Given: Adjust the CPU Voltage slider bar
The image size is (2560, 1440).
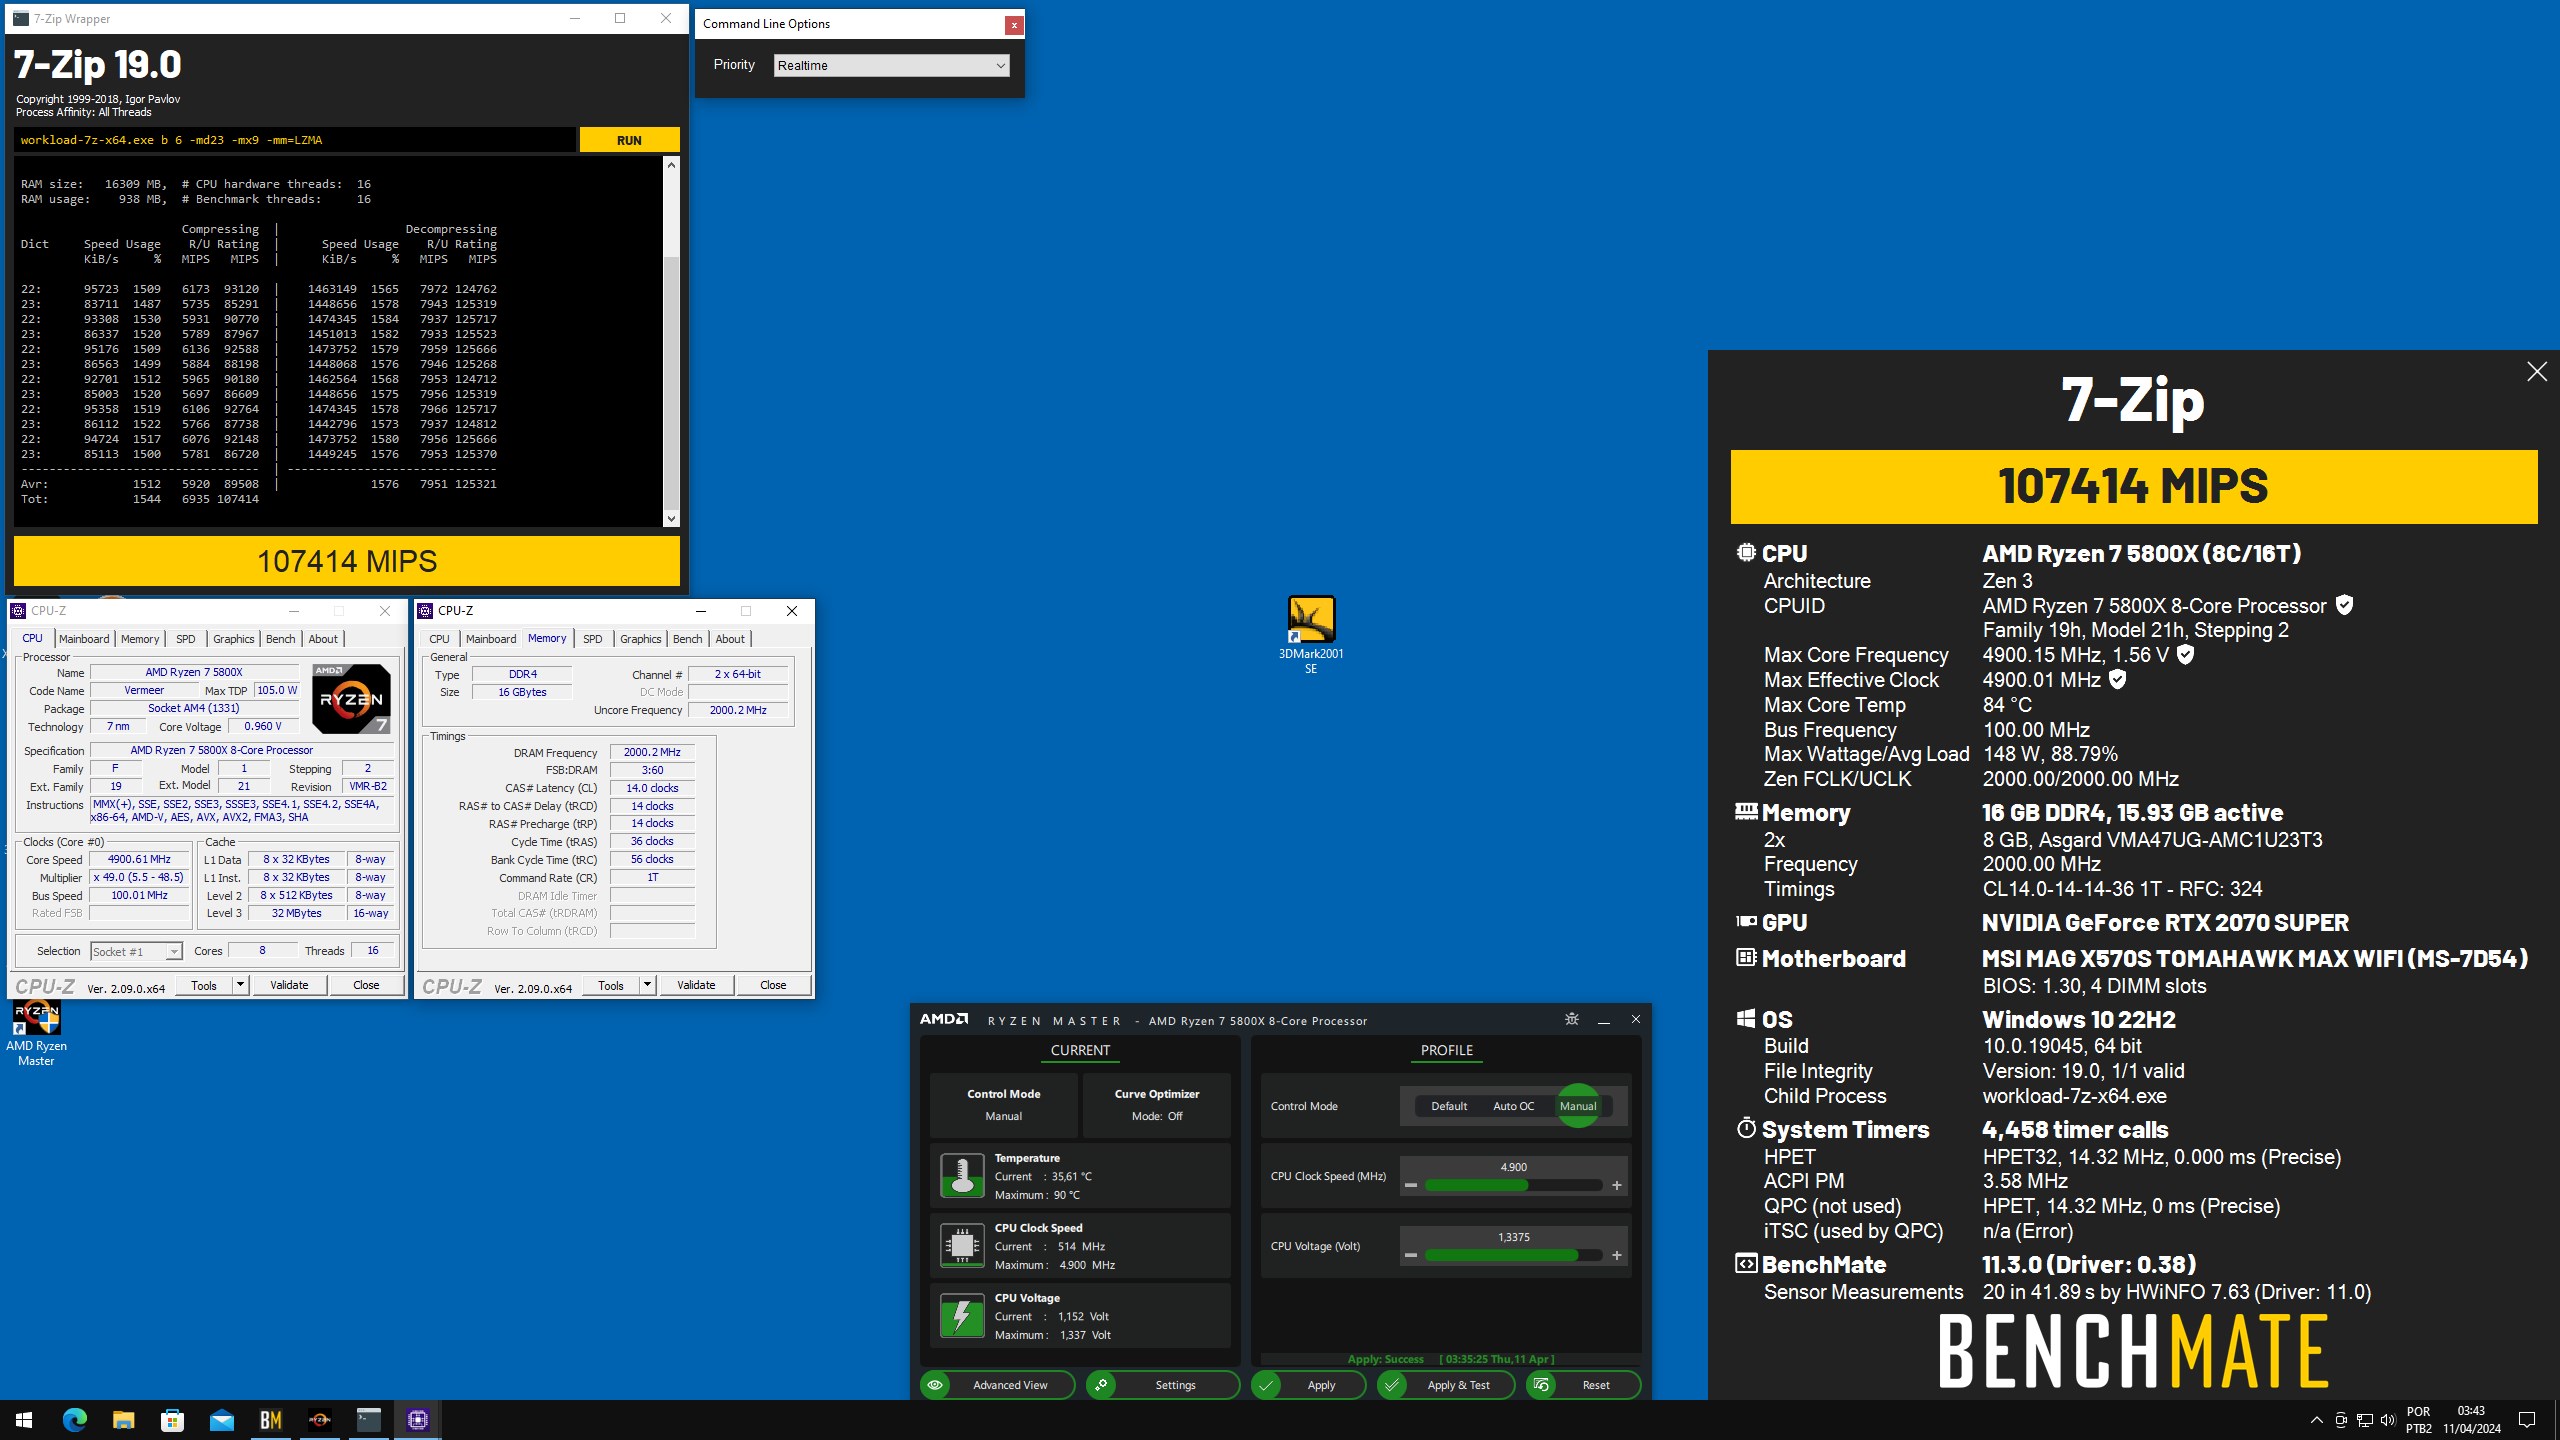Looking at the screenshot, I should point(1513,1256).
